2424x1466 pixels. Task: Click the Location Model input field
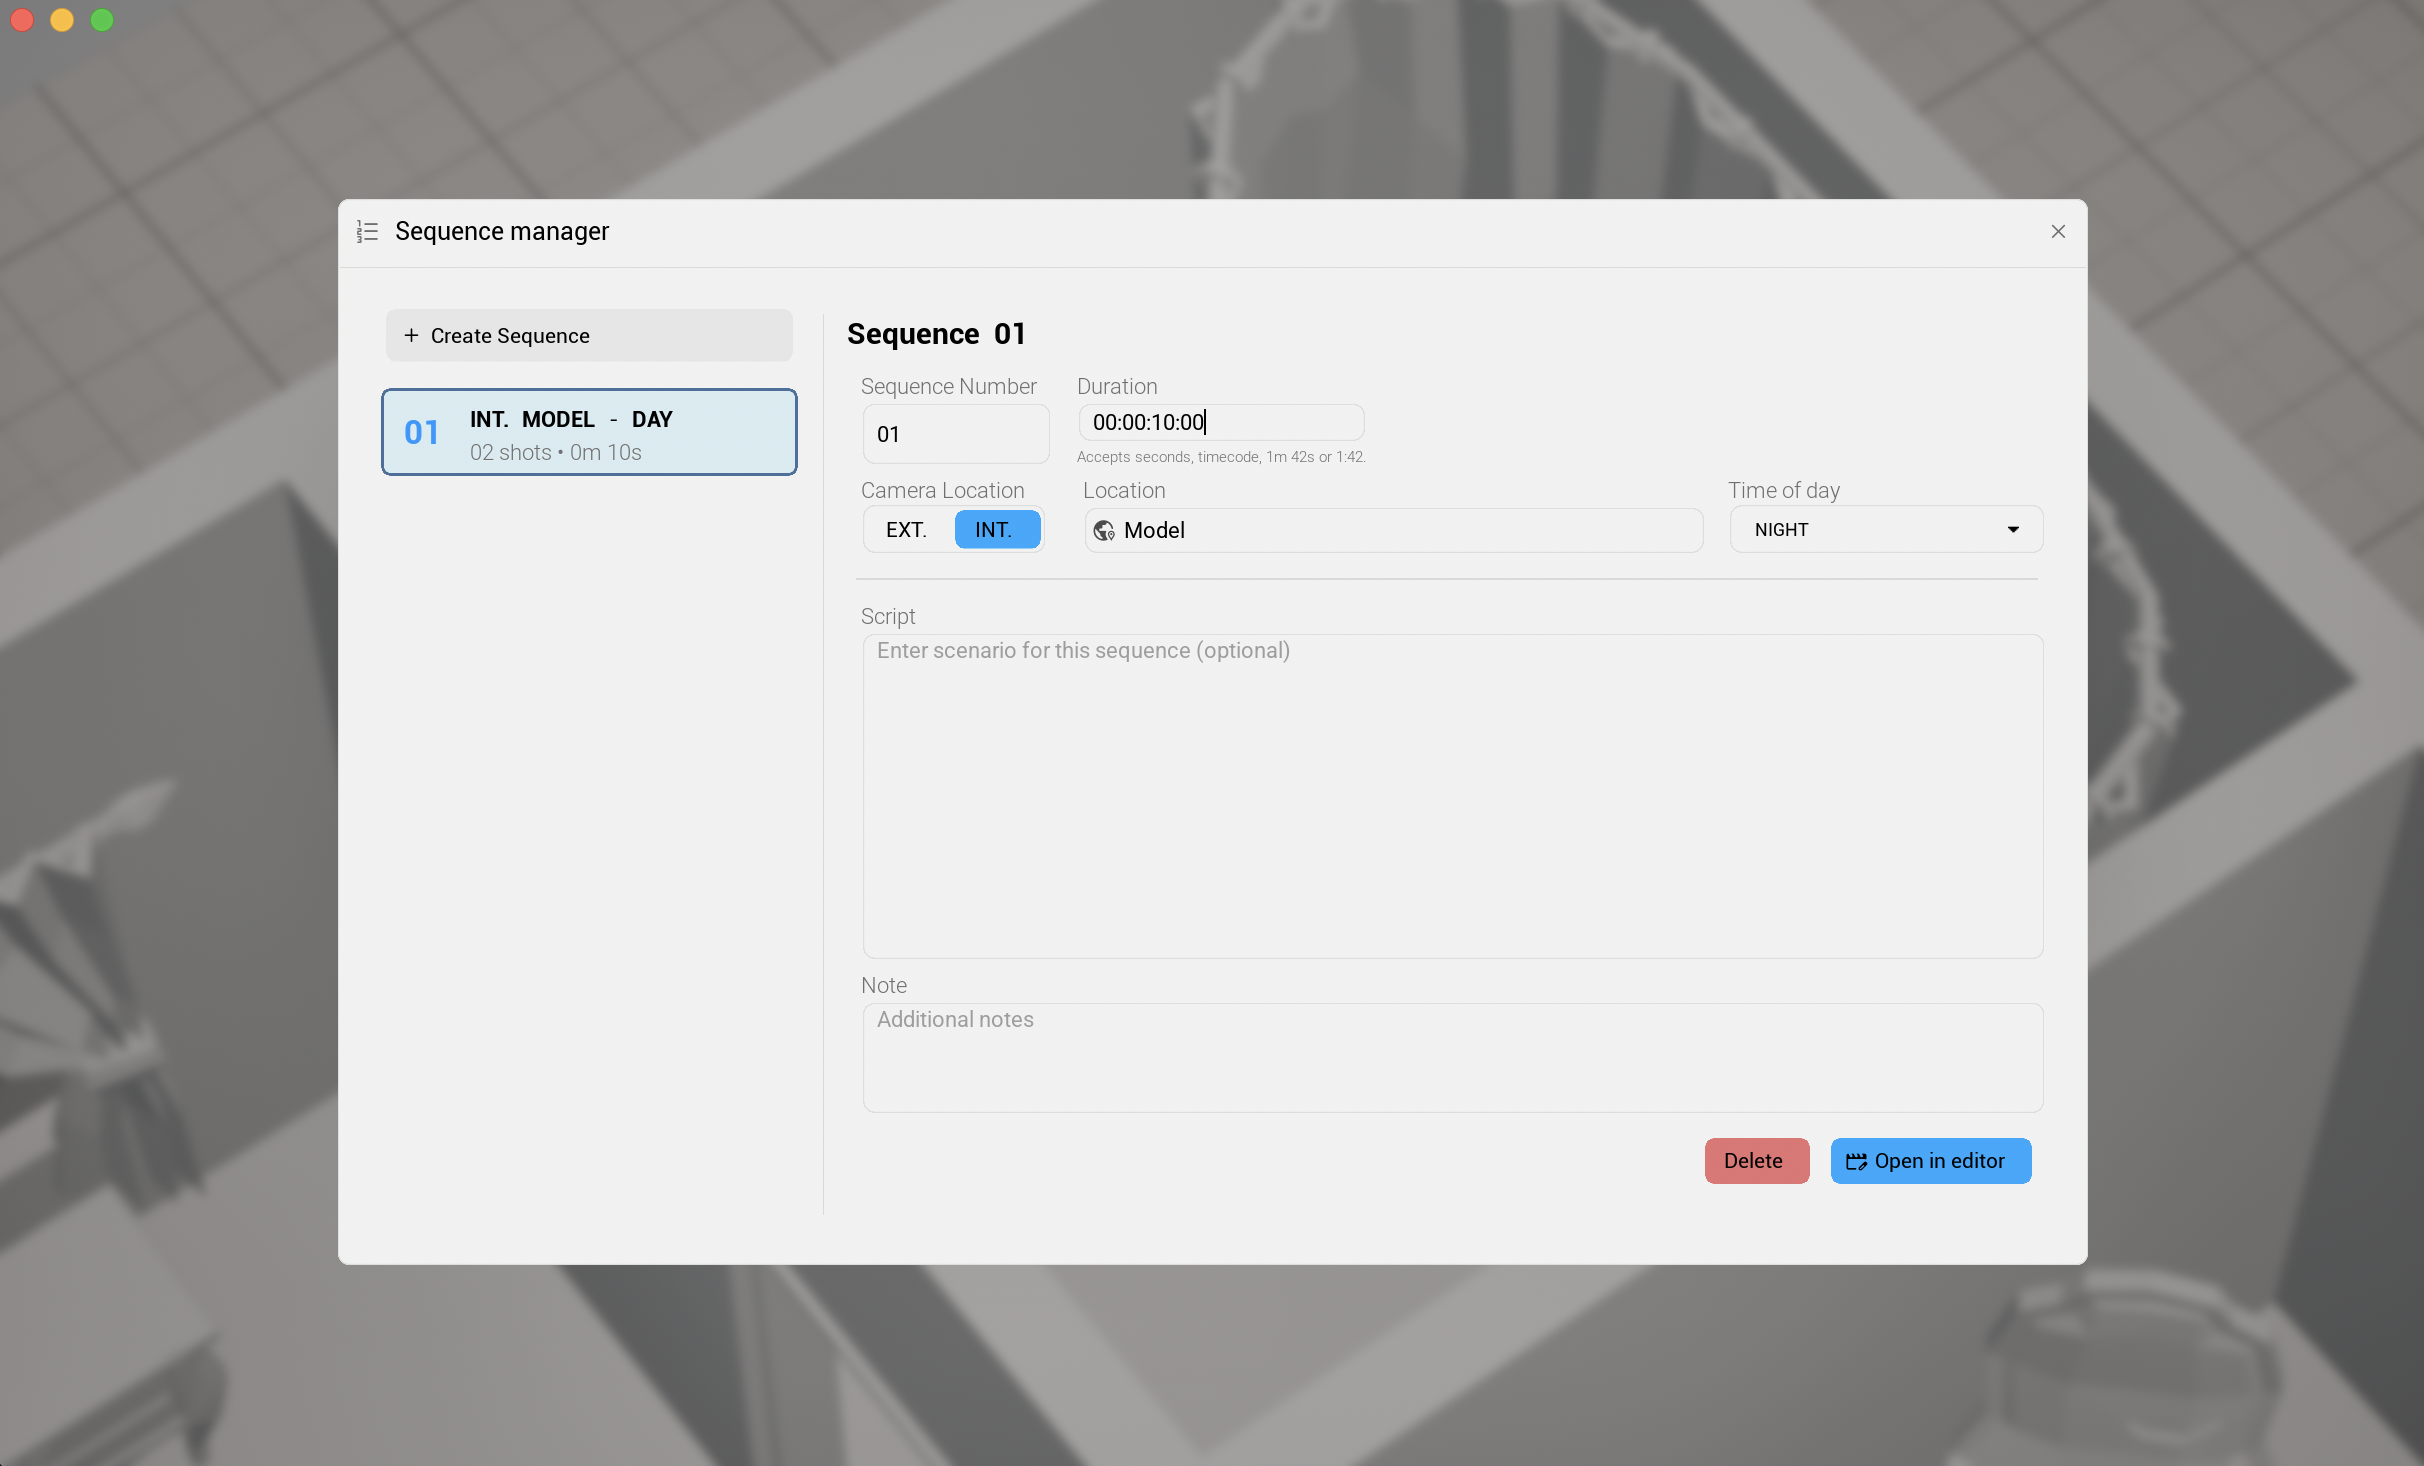pyautogui.click(x=1394, y=530)
